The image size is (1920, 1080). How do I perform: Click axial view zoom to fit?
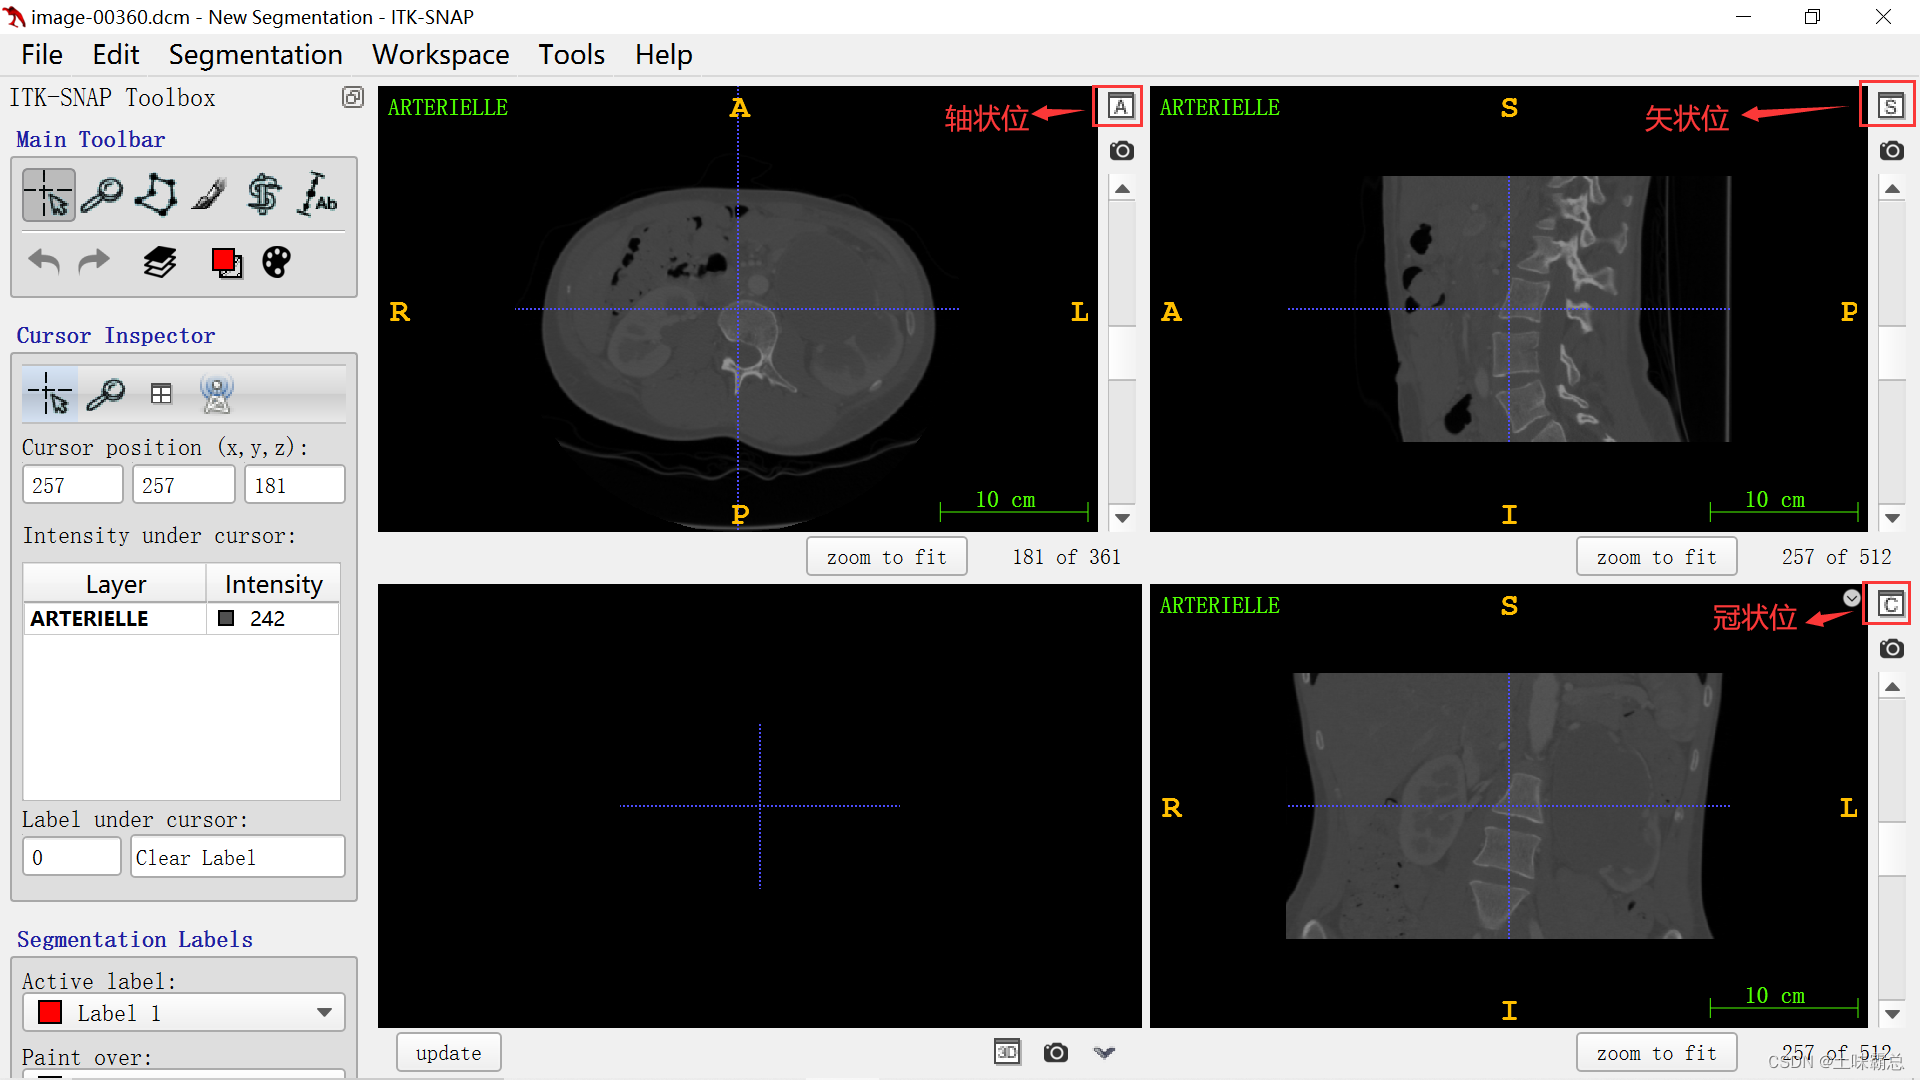coord(886,557)
